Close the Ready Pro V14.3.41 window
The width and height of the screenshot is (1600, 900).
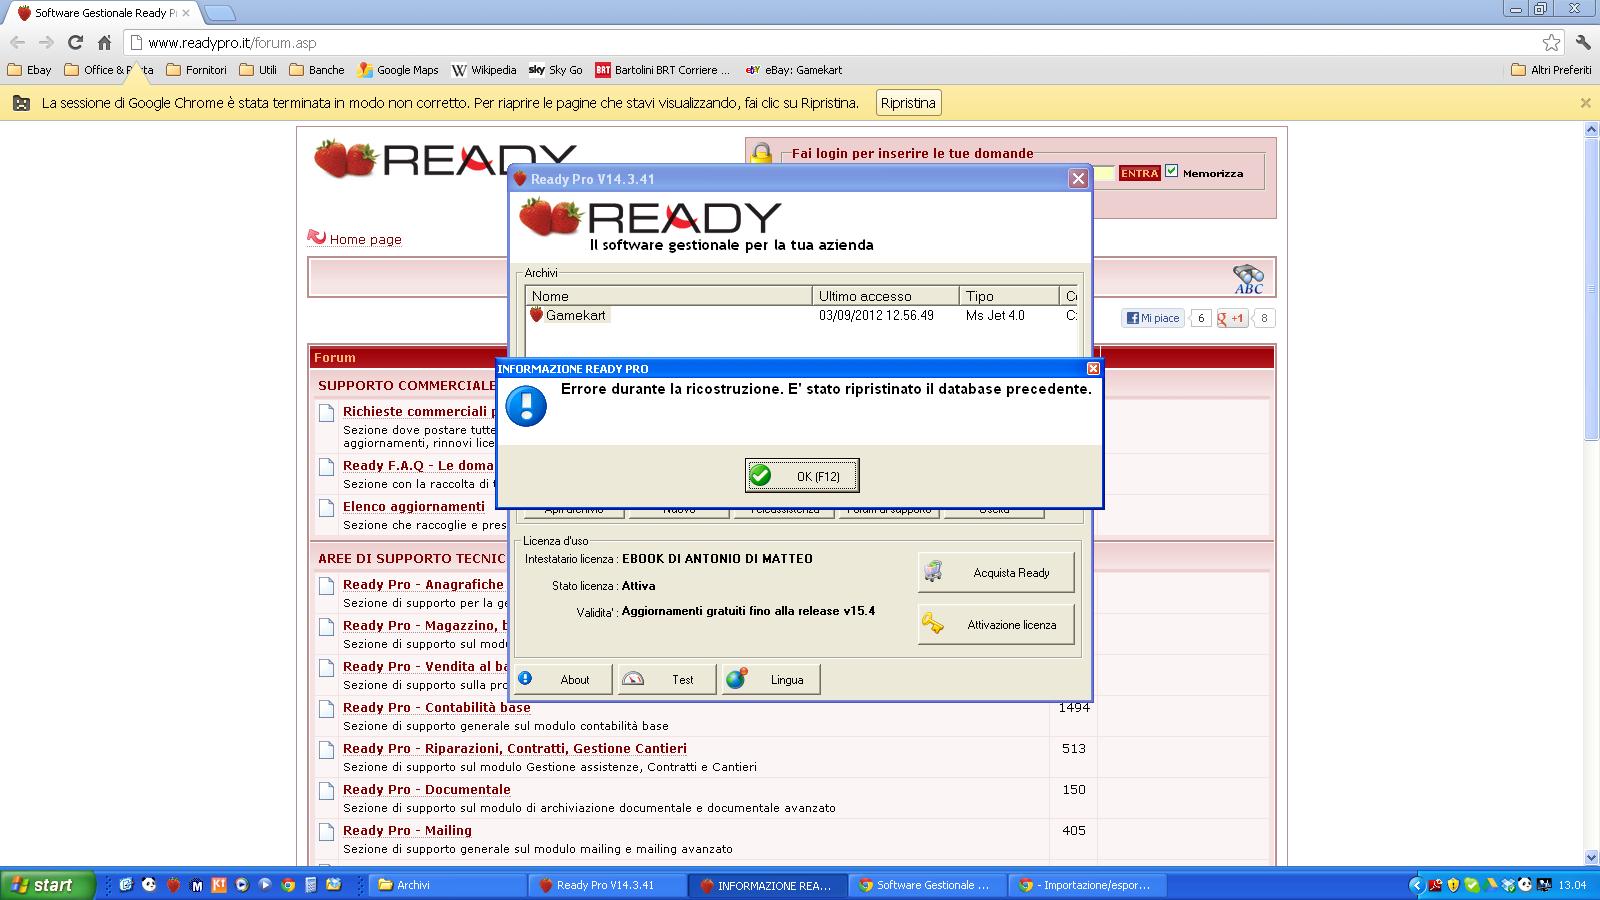[x=1078, y=178]
